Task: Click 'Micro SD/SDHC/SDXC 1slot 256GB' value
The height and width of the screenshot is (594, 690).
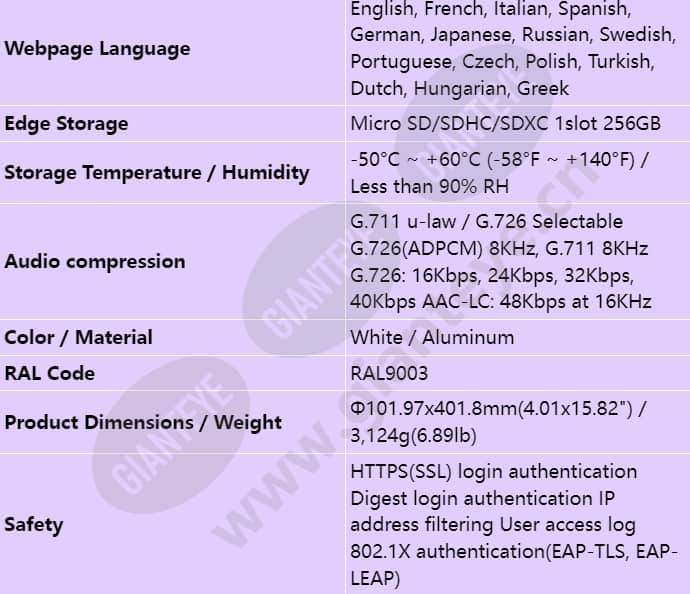Action: coord(506,123)
